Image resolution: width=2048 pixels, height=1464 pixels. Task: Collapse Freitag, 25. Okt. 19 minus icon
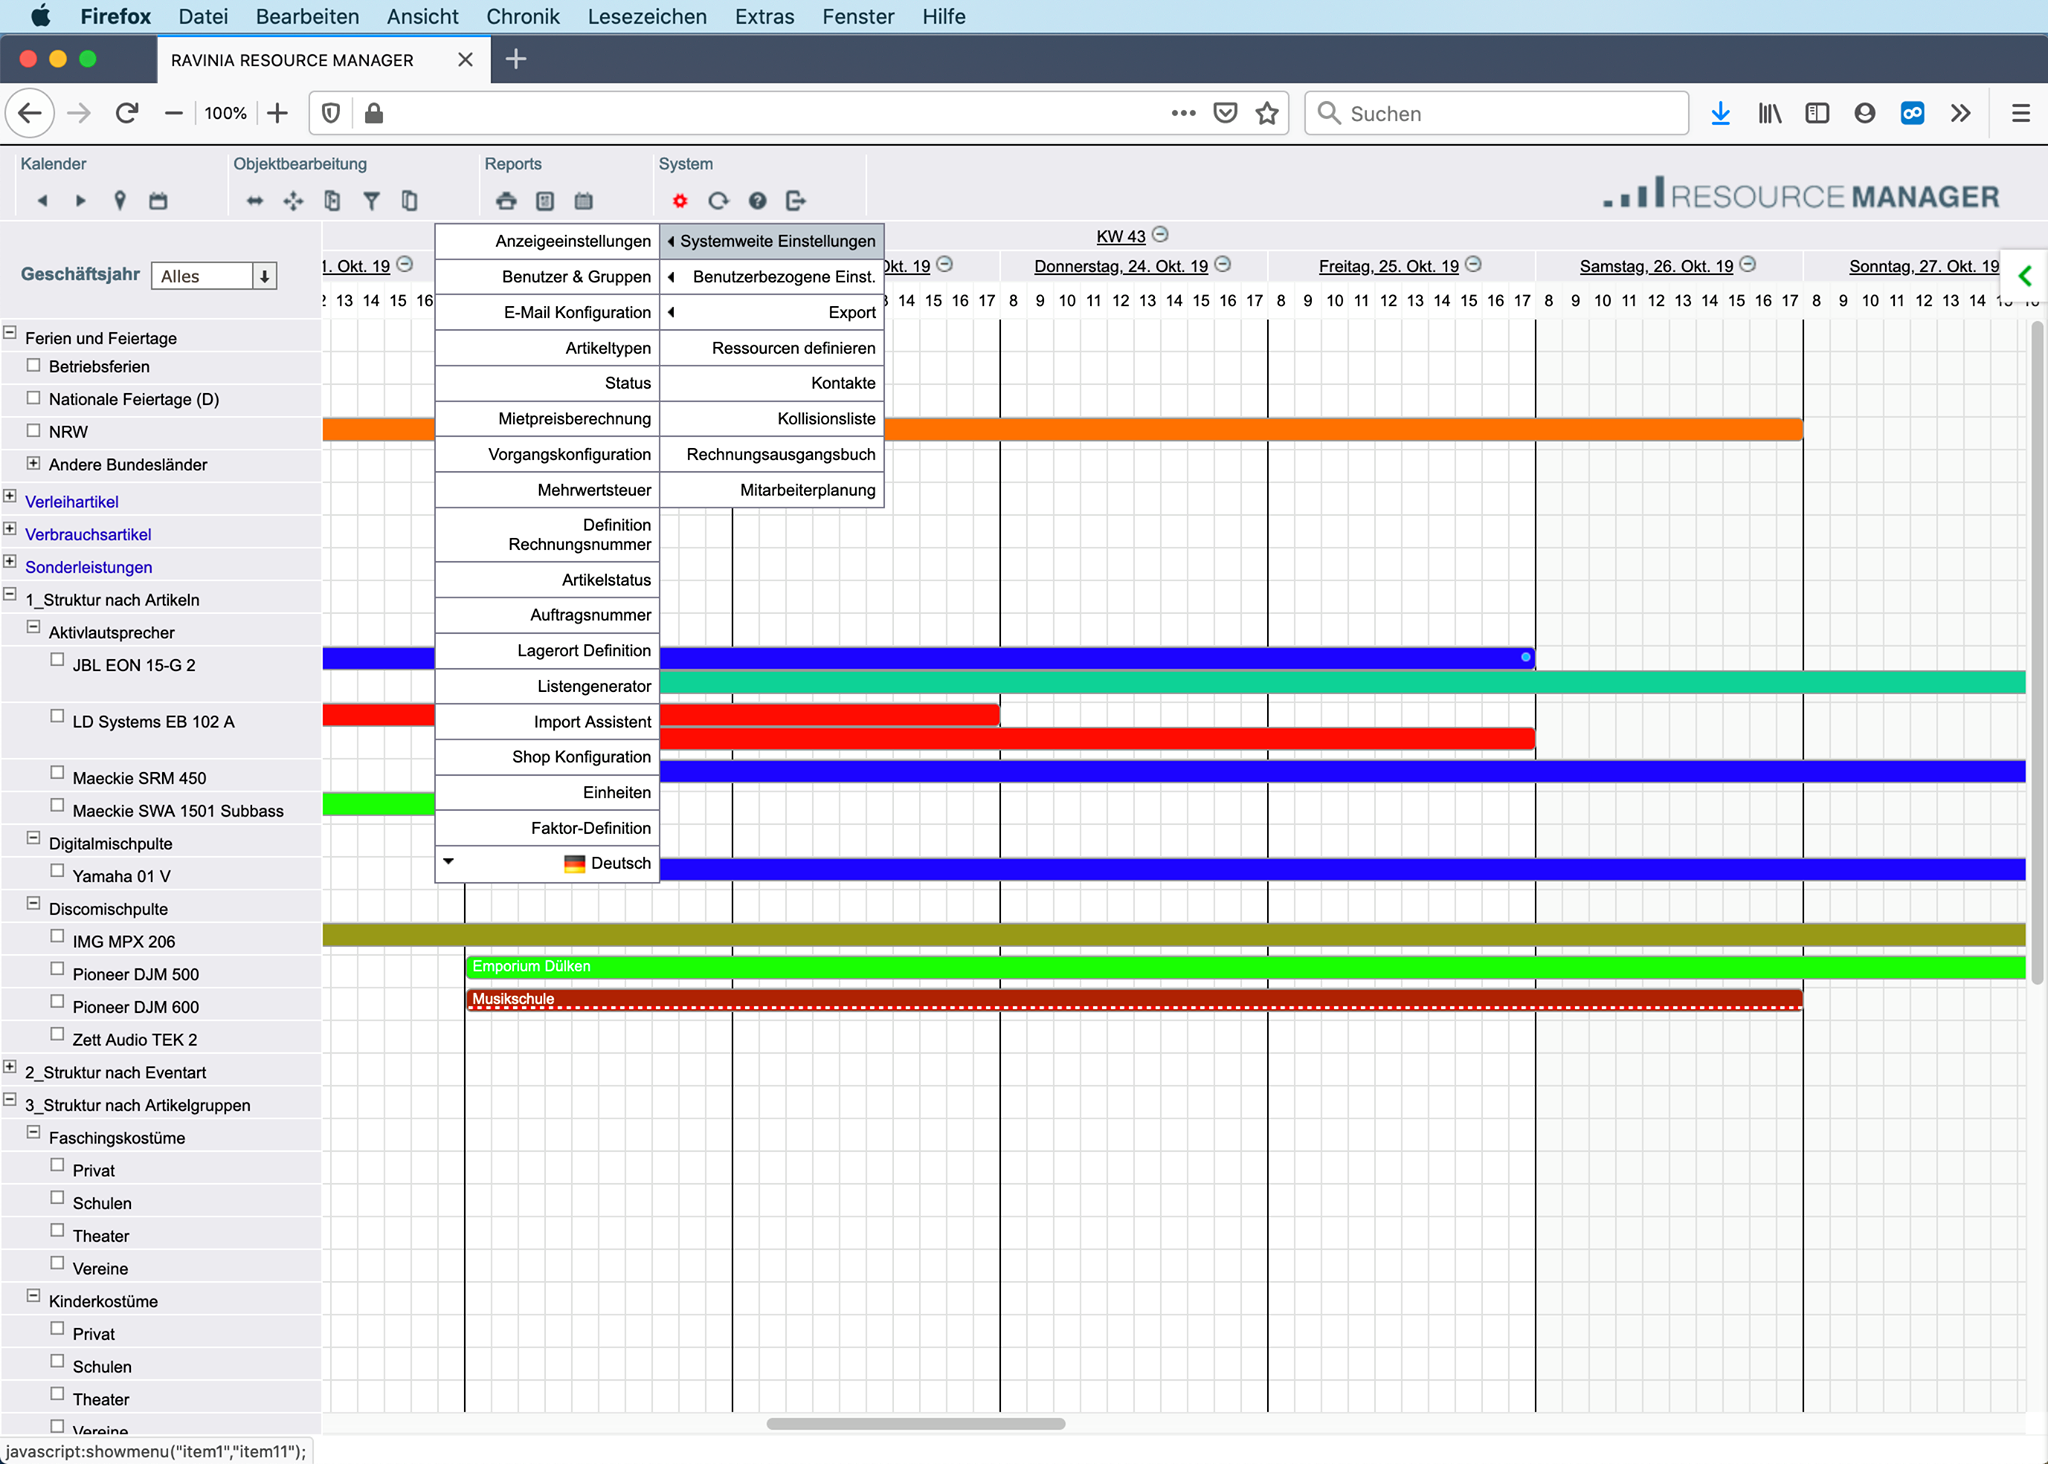point(1473,265)
